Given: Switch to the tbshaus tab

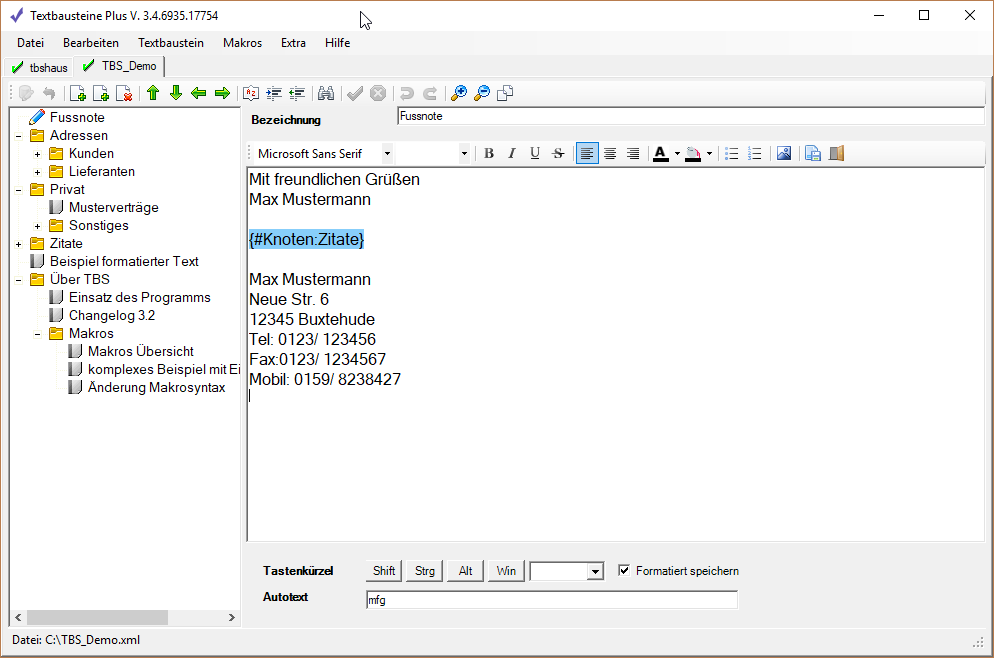Looking at the screenshot, I should (x=39, y=67).
